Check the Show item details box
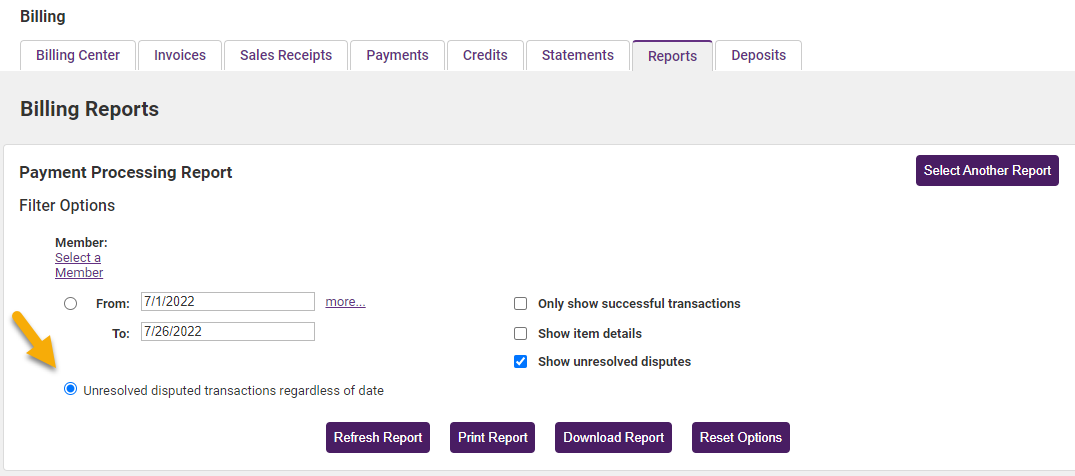The height and width of the screenshot is (476, 1075). [x=520, y=333]
